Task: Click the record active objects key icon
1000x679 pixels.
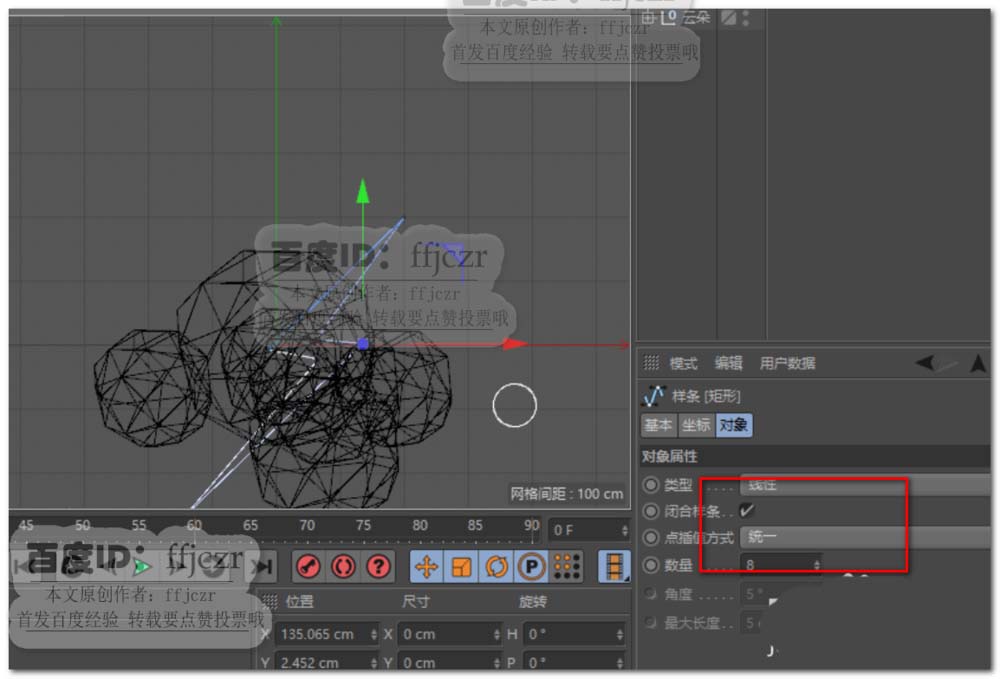Action: (309, 566)
